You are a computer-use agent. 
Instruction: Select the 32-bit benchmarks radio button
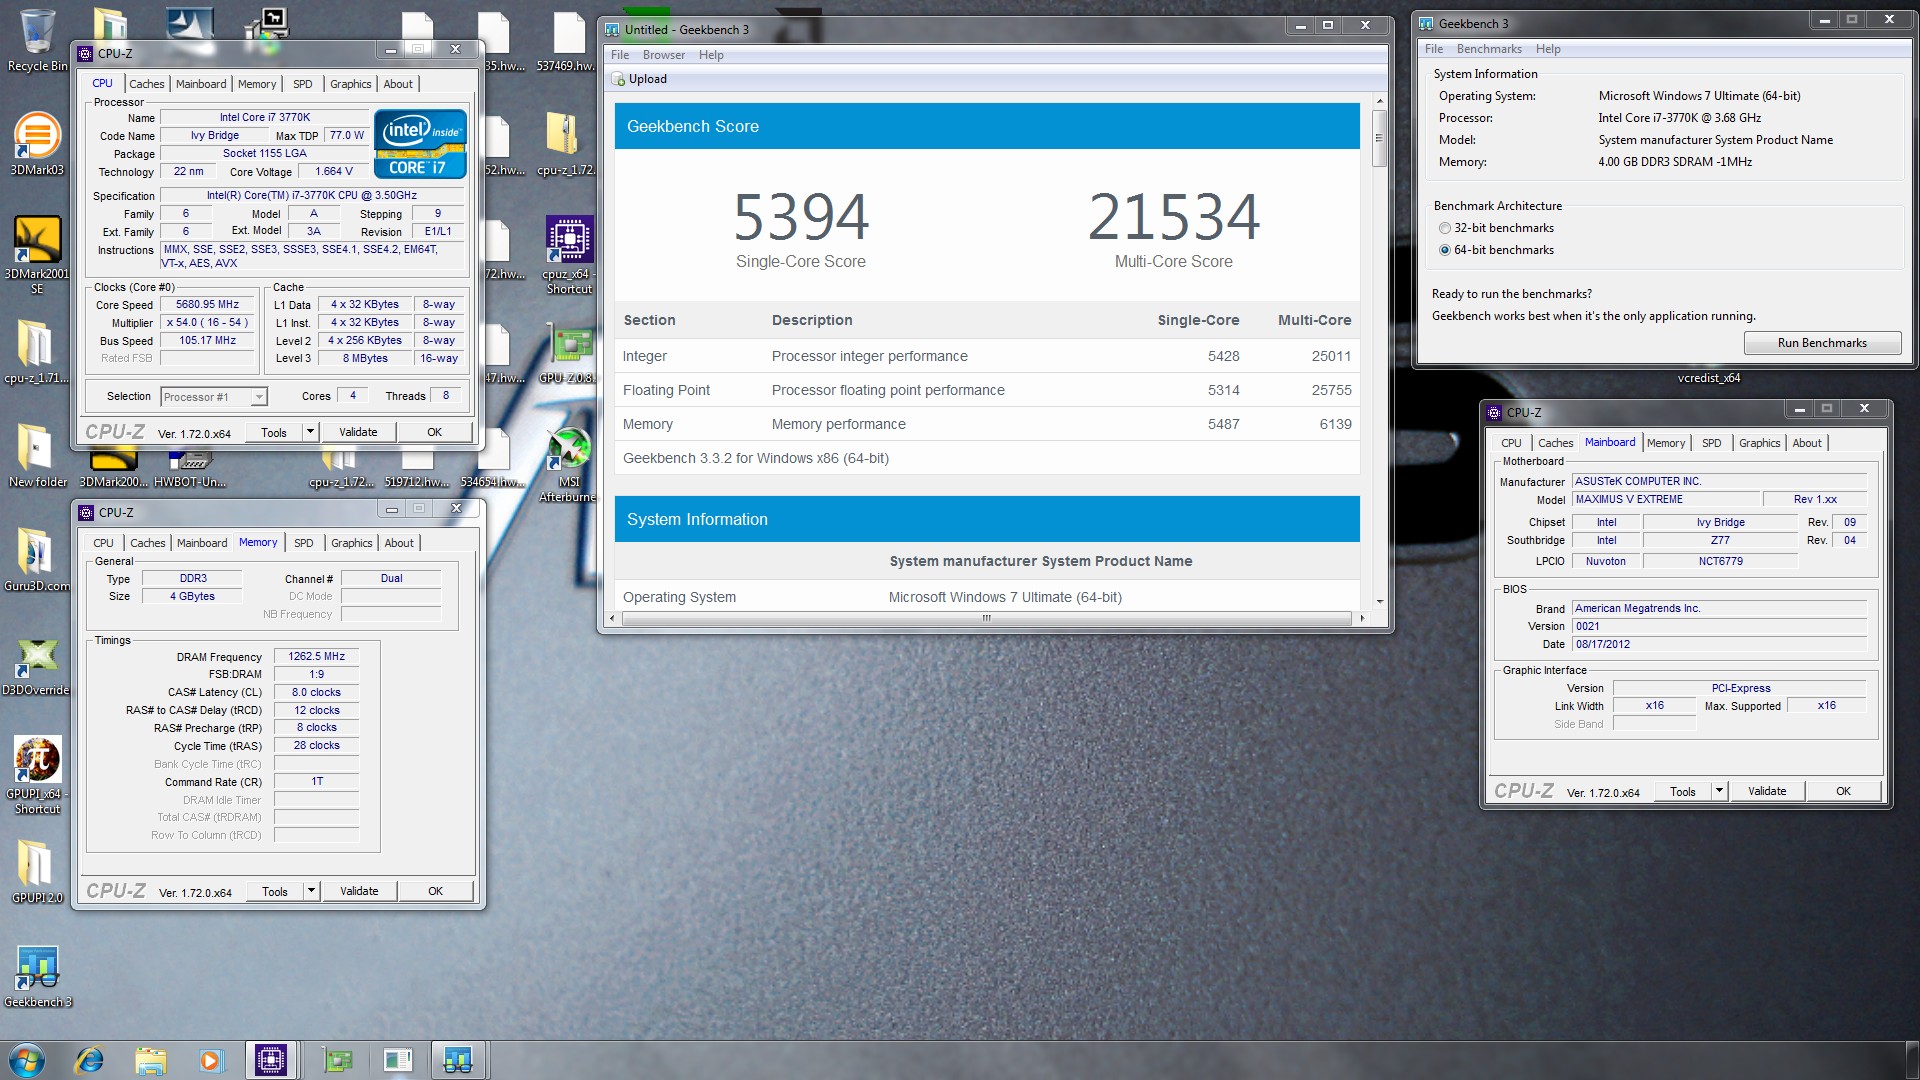point(1445,228)
